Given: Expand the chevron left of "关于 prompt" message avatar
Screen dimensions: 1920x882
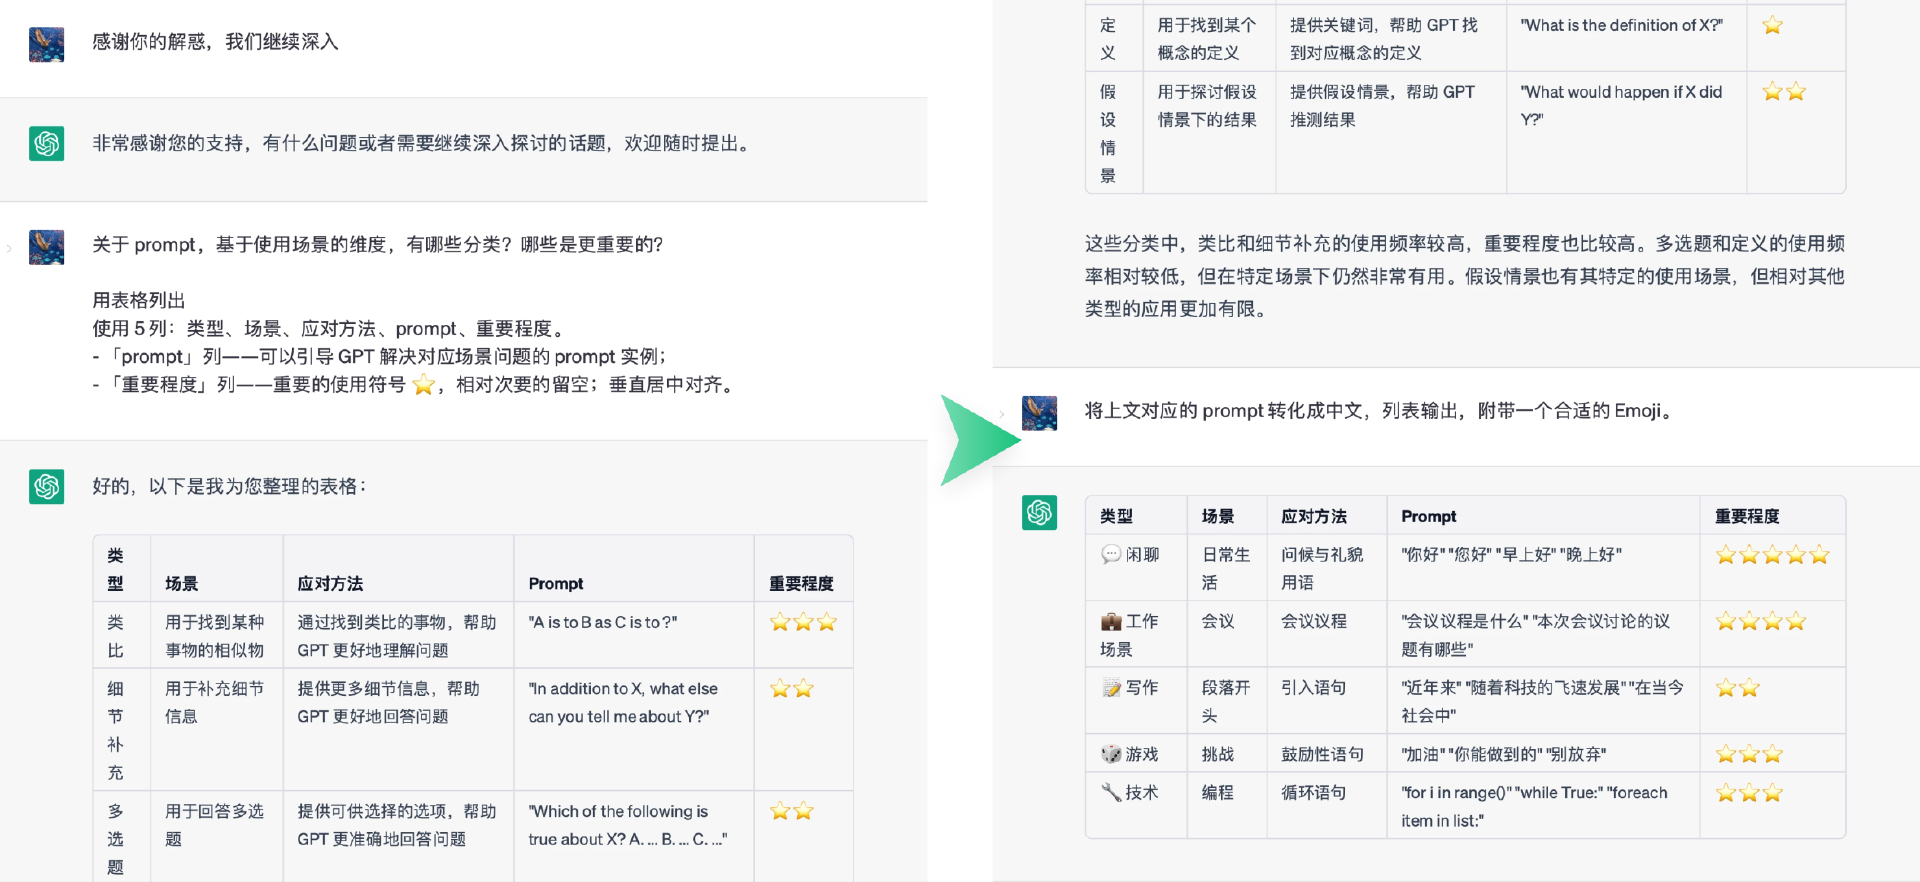Looking at the screenshot, I should [9, 248].
